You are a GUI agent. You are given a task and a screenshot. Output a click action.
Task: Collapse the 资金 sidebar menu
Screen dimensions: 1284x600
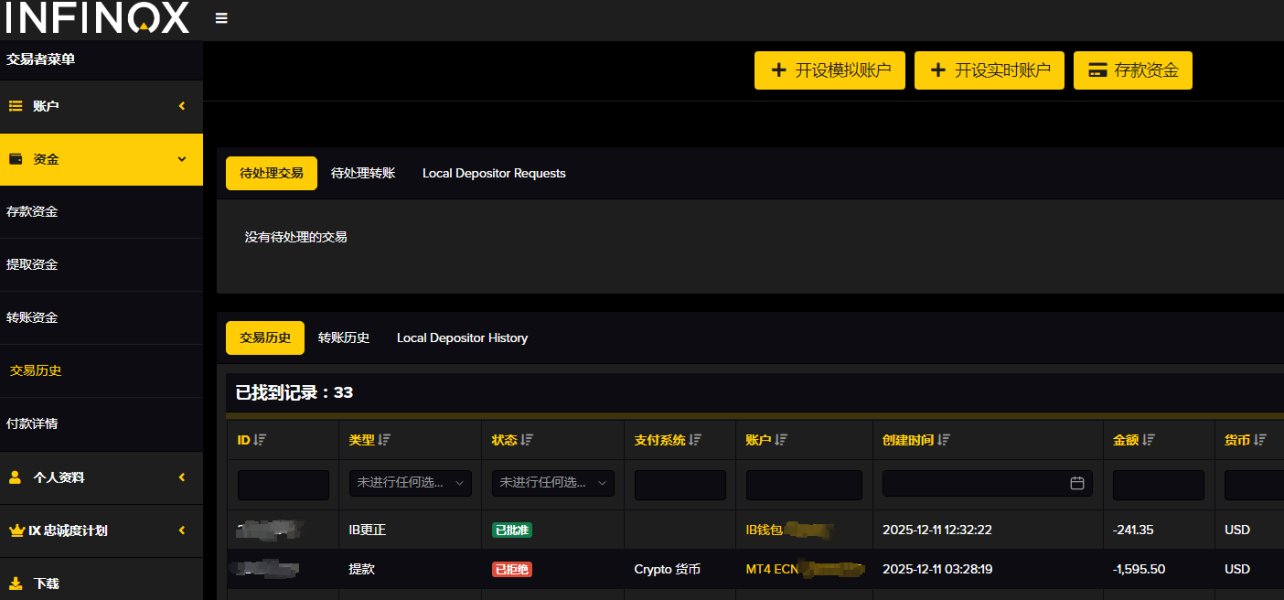click(101, 159)
